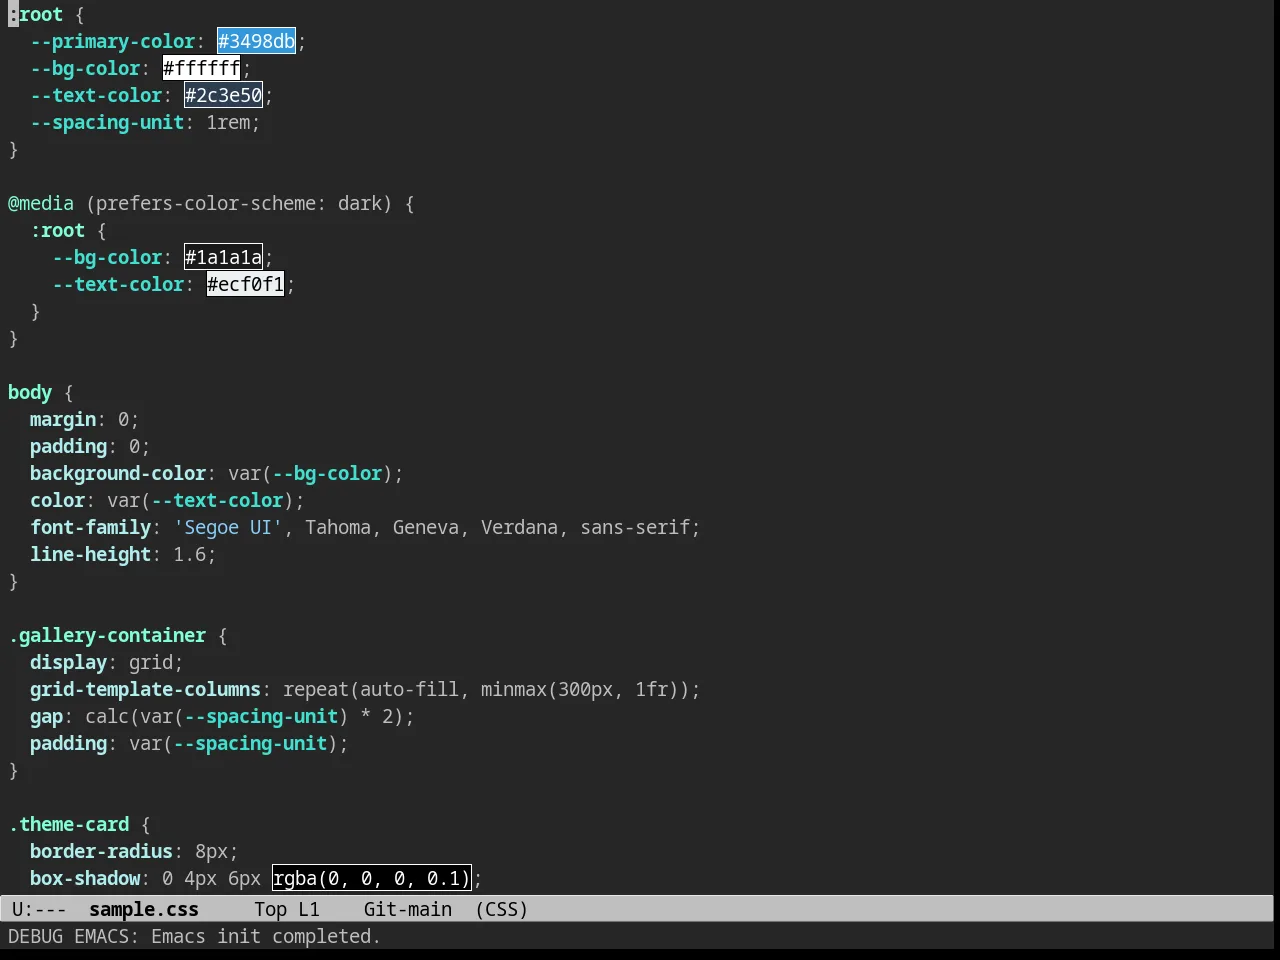This screenshot has height=960, width=1280.
Task: Click --text-color property in first :root block
Action: (96, 95)
